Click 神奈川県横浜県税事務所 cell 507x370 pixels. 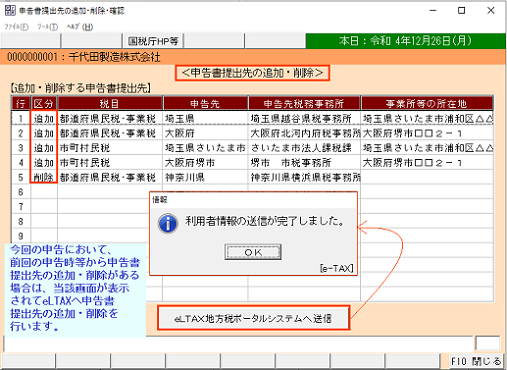[x=304, y=177]
